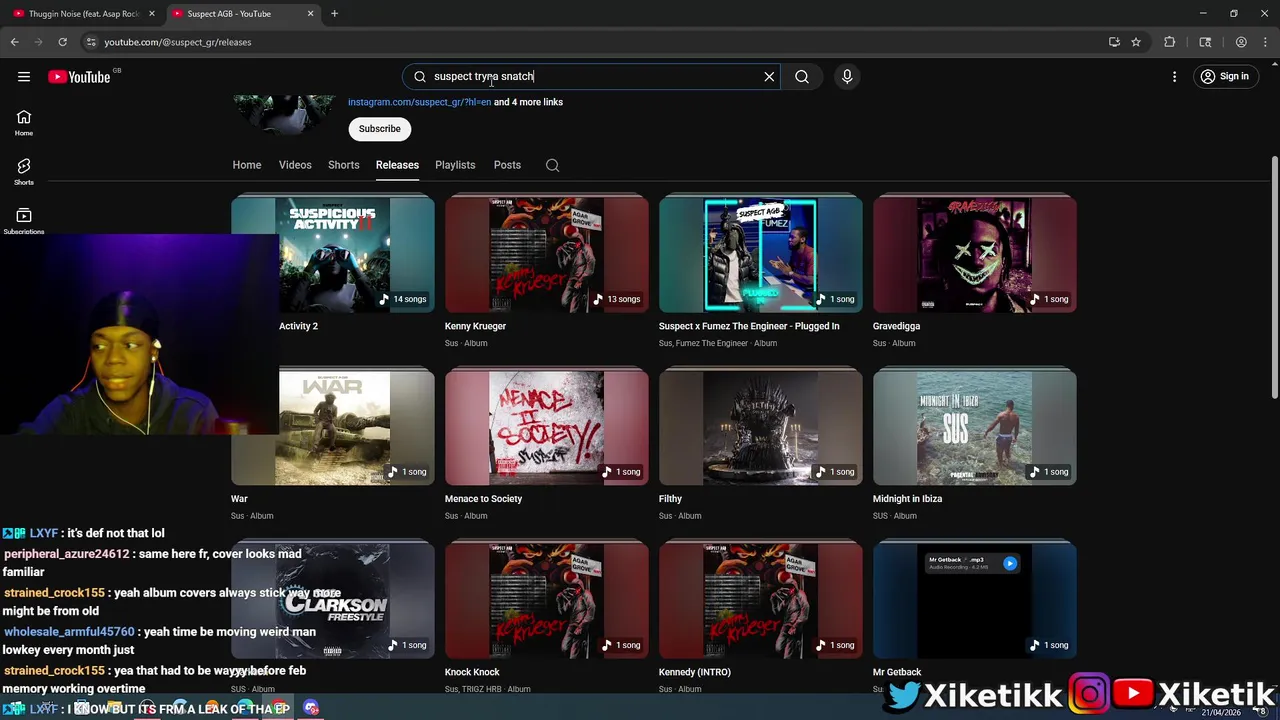The height and width of the screenshot is (720, 1280).
Task: Open Subscriptions in the sidebar
Action: pyautogui.click(x=24, y=220)
